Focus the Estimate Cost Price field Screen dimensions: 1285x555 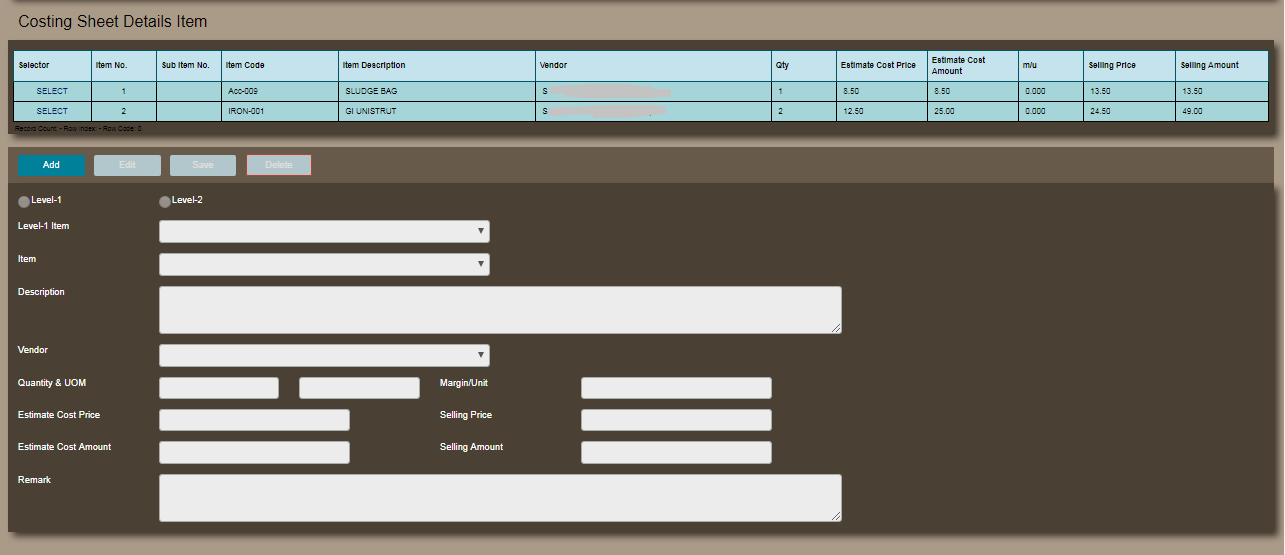point(254,420)
